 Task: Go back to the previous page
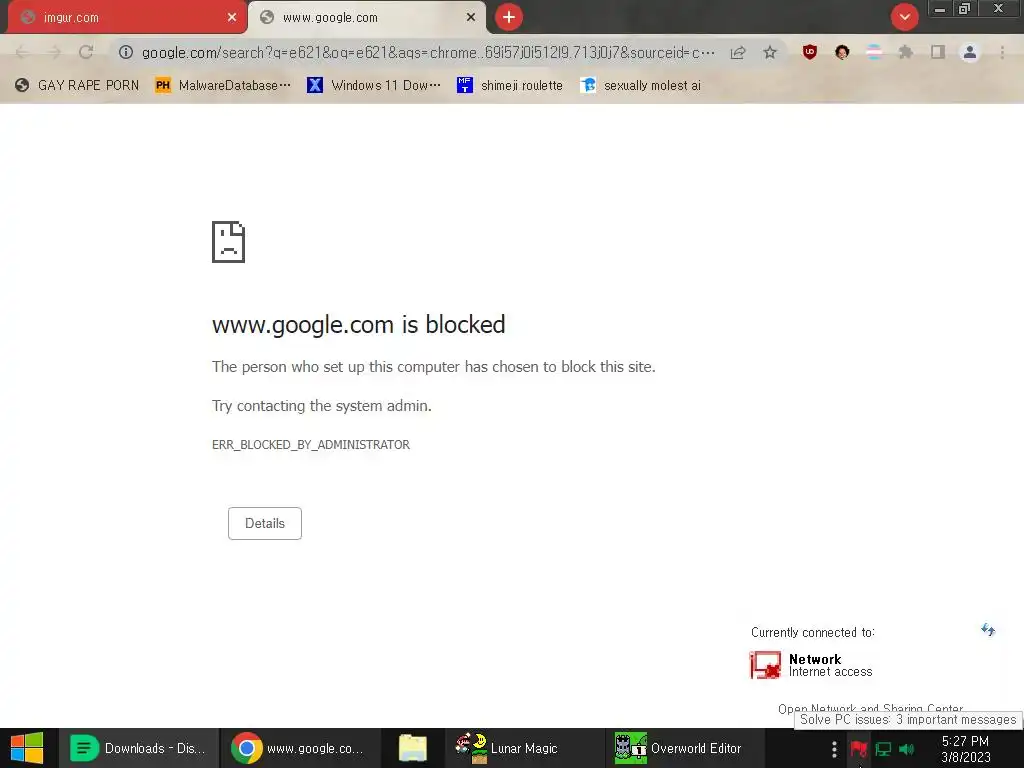click(22, 52)
